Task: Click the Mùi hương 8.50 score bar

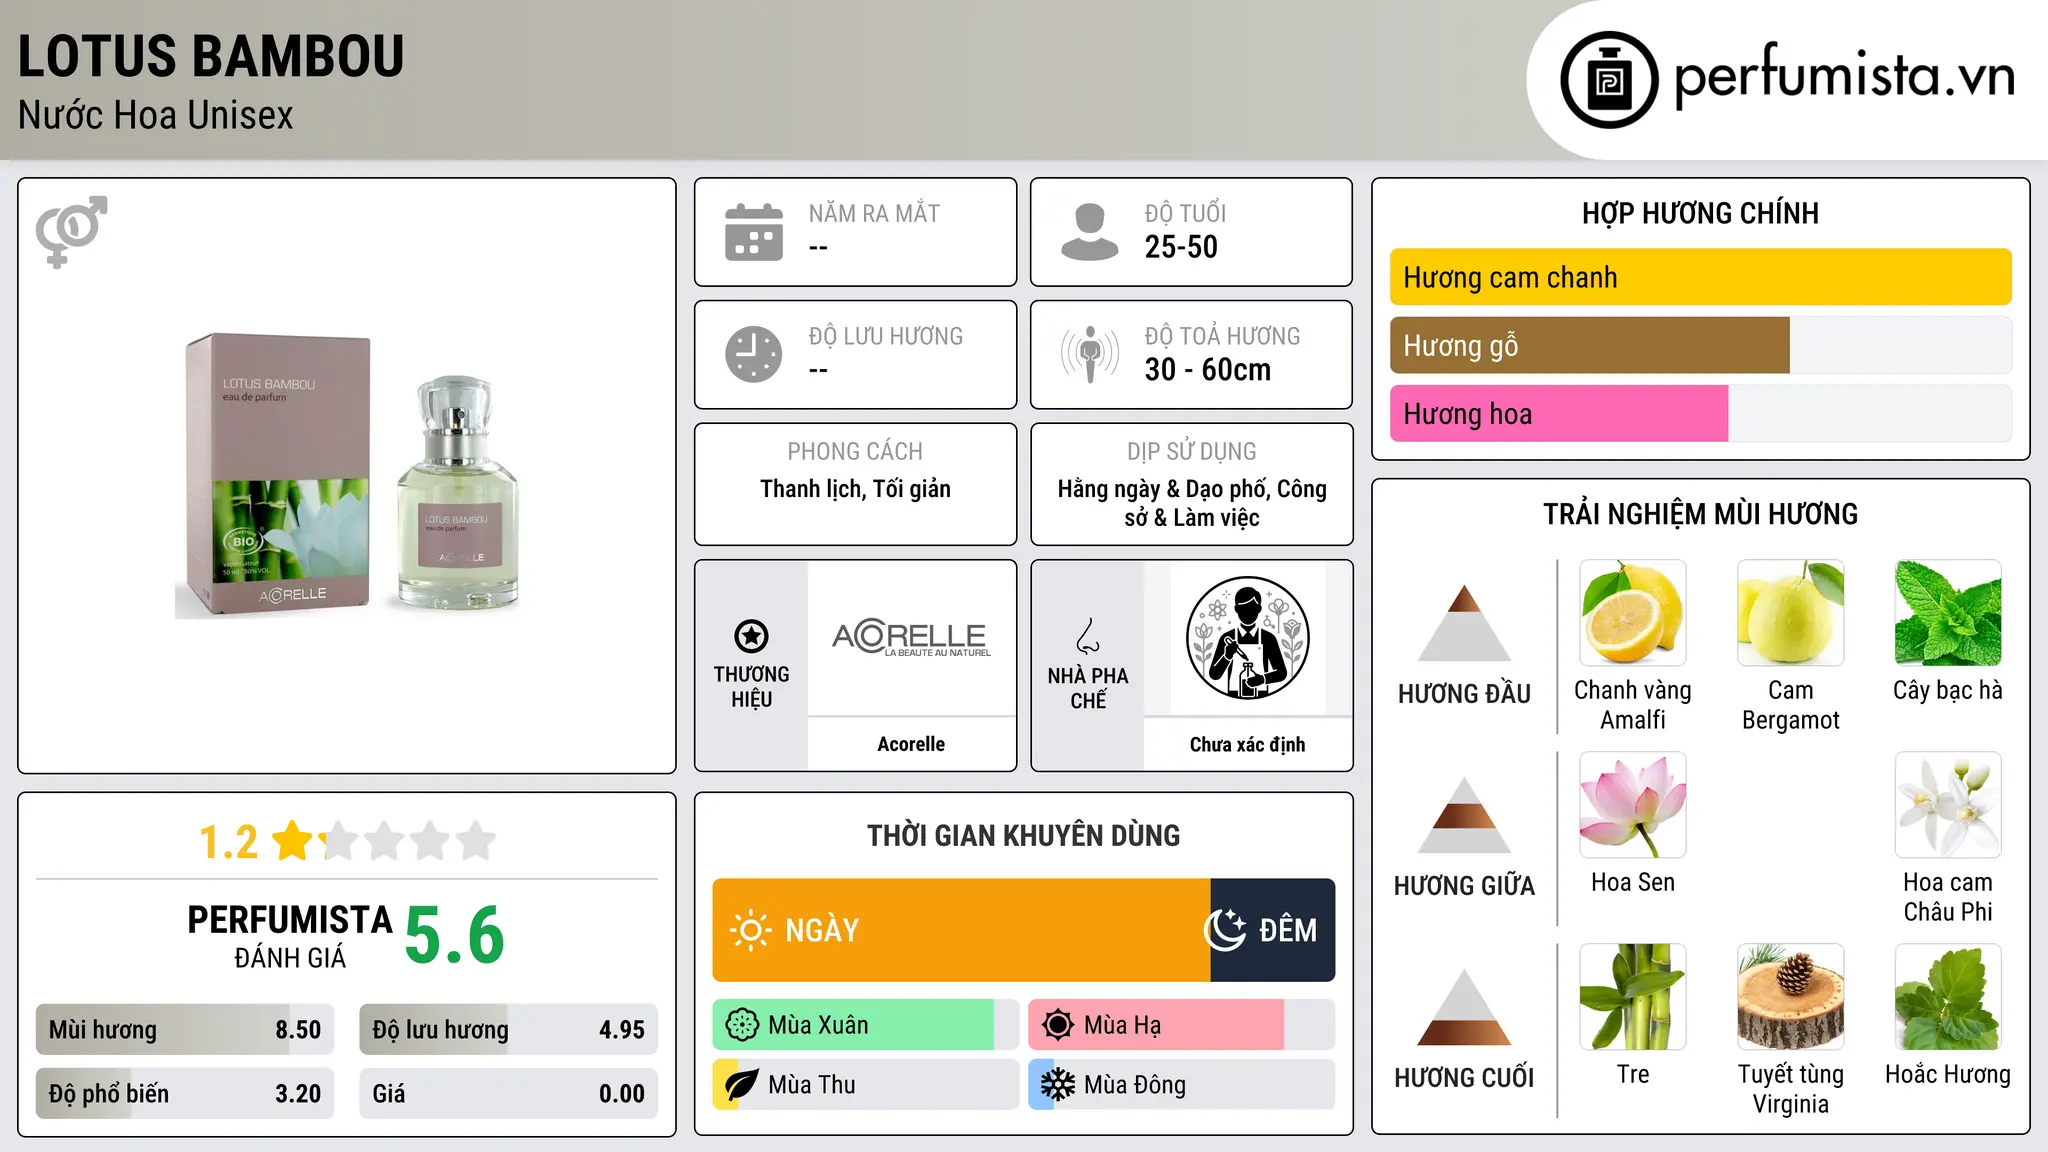Action: (185, 1029)
